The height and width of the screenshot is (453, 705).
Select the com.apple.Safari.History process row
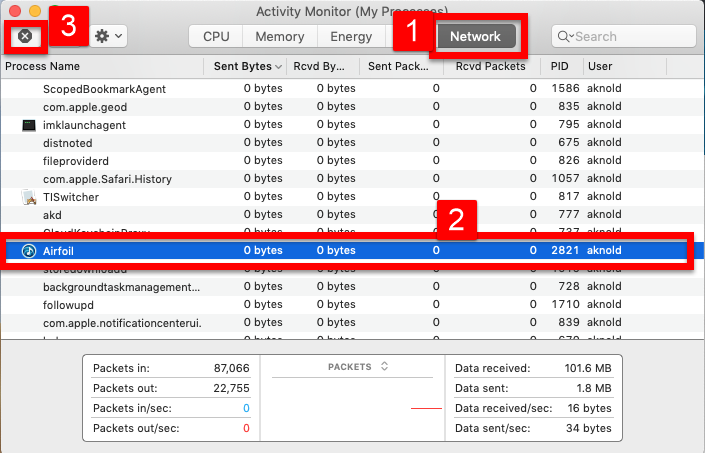coord(107,179)
